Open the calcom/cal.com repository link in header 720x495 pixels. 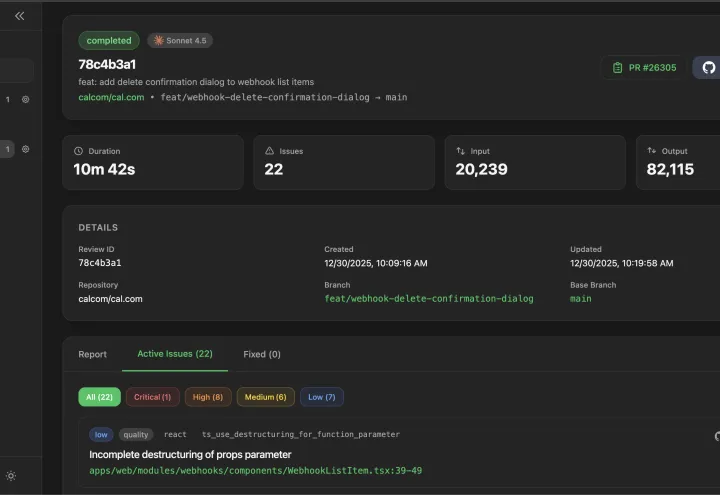tap(111, 97)
